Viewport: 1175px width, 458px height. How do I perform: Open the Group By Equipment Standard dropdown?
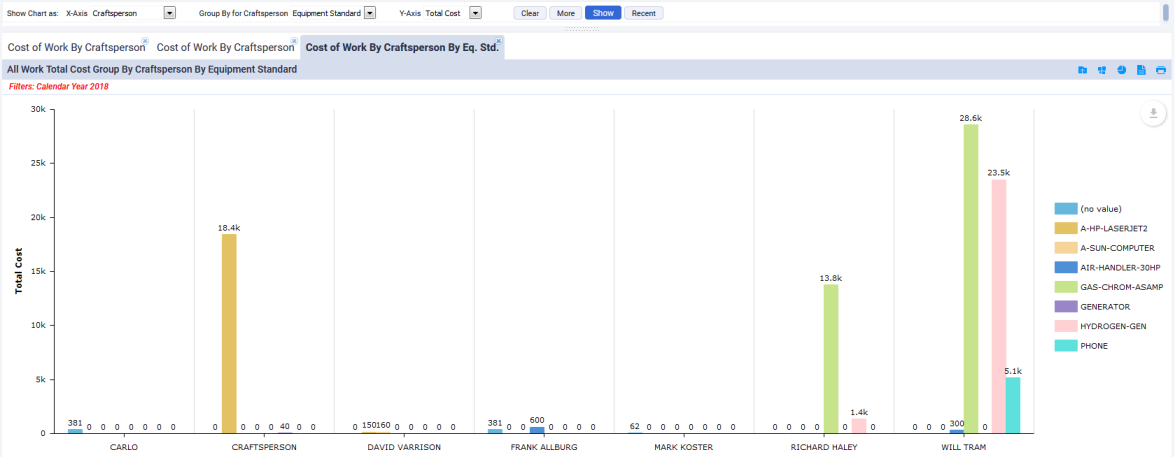point(369,13)
